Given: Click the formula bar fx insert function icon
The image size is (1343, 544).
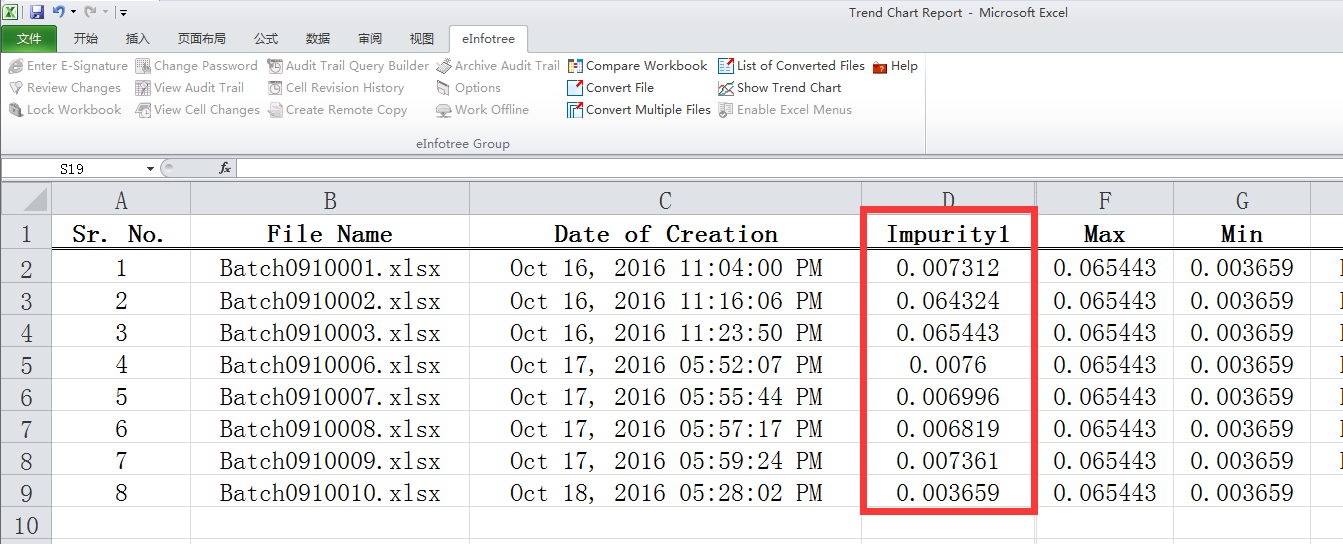Looking at the screenshot, I should point(225,169).
